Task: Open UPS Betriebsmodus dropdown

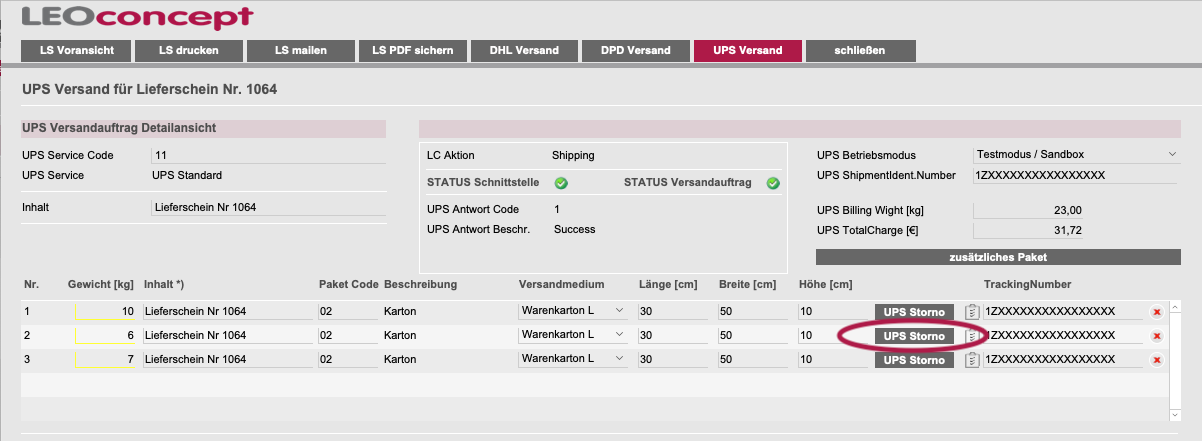Action: 1076,155
